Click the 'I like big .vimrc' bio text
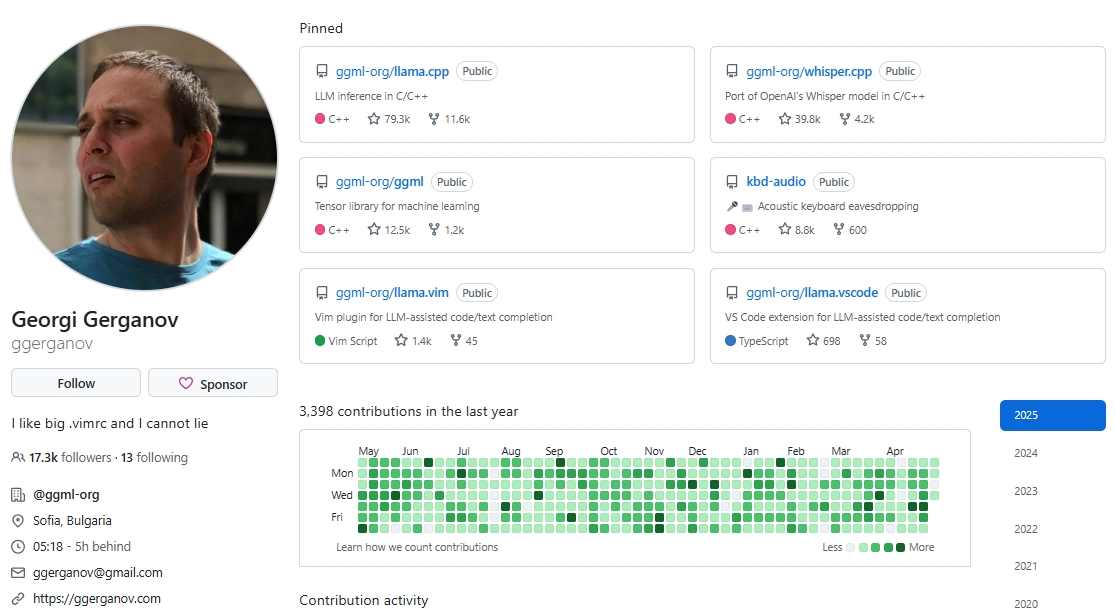This screenshot has width=1115, height=616. pyautogui.click(x=110, y=423)
